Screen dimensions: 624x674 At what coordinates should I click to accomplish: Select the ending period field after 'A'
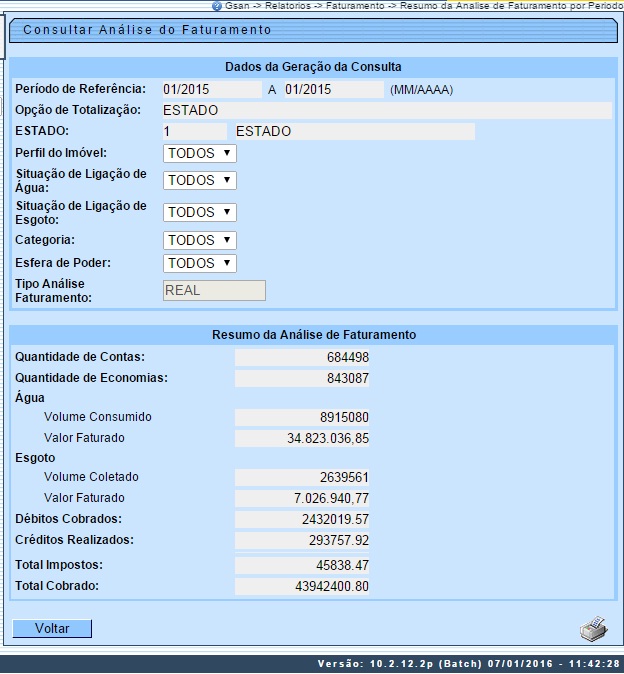(333, 89)
